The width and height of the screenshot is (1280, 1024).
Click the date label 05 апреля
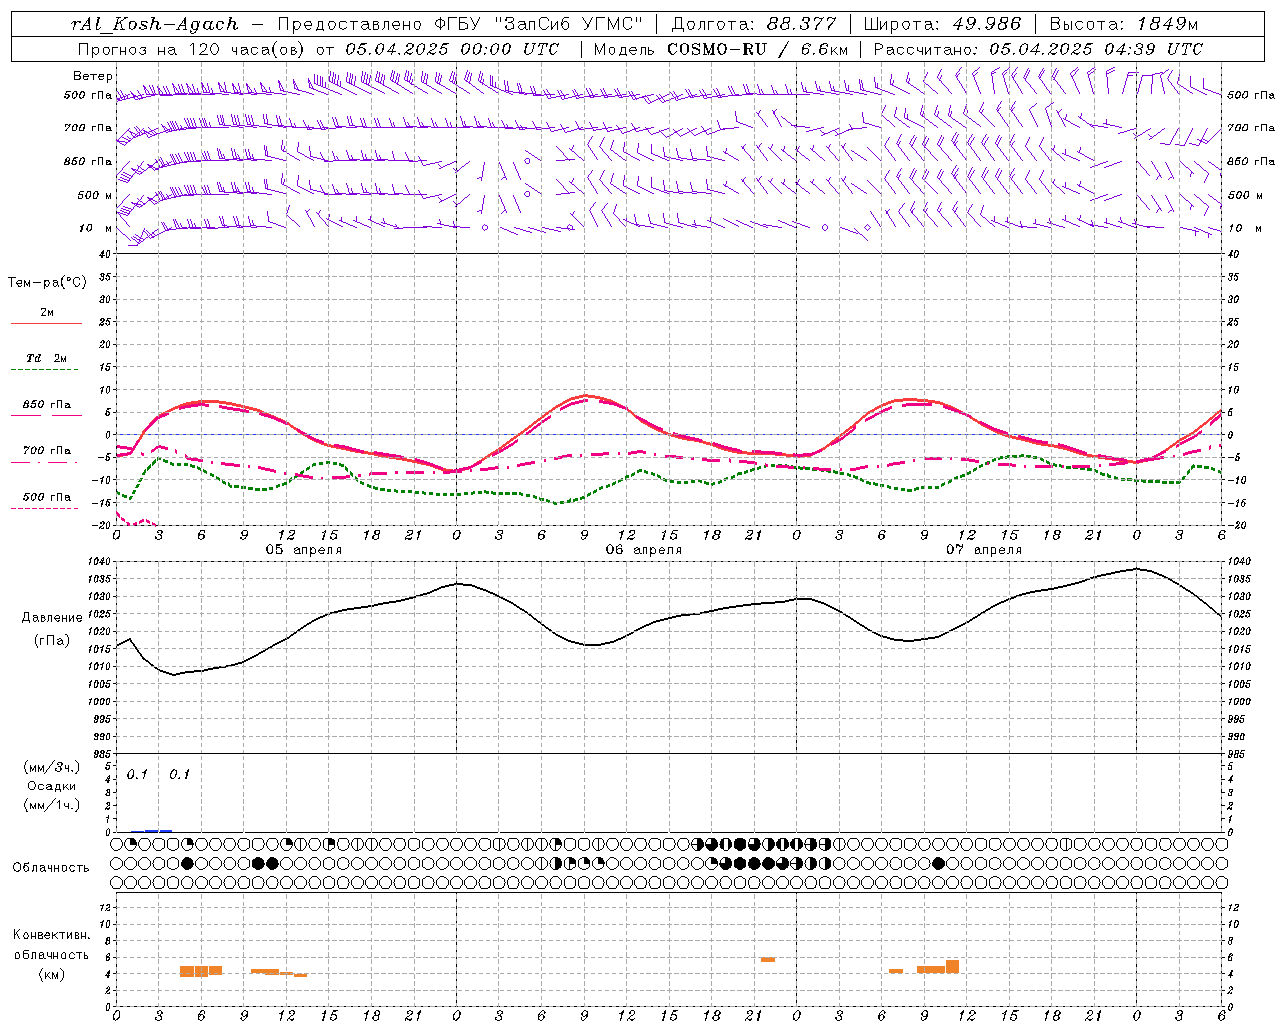click(303, 550)
